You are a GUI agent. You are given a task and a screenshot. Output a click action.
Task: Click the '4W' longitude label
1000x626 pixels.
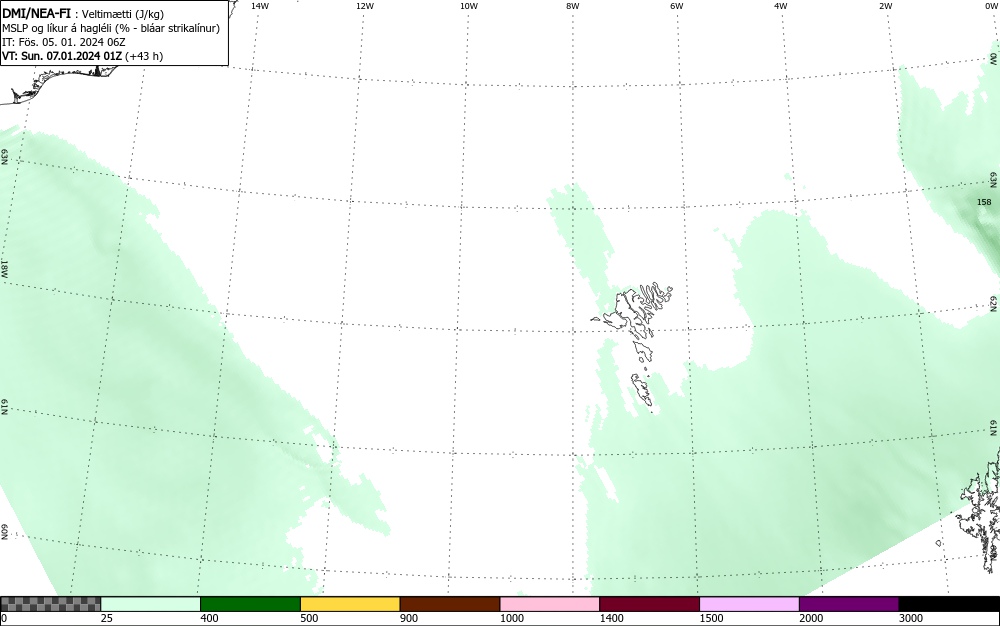pos(781,6)
